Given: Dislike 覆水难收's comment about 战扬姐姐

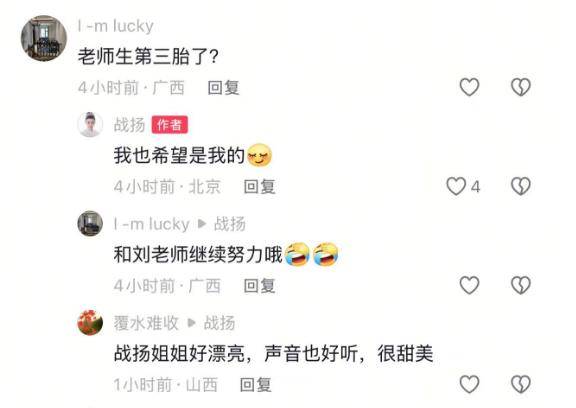Looking at the screenshot, I should (x=521, y=384).
